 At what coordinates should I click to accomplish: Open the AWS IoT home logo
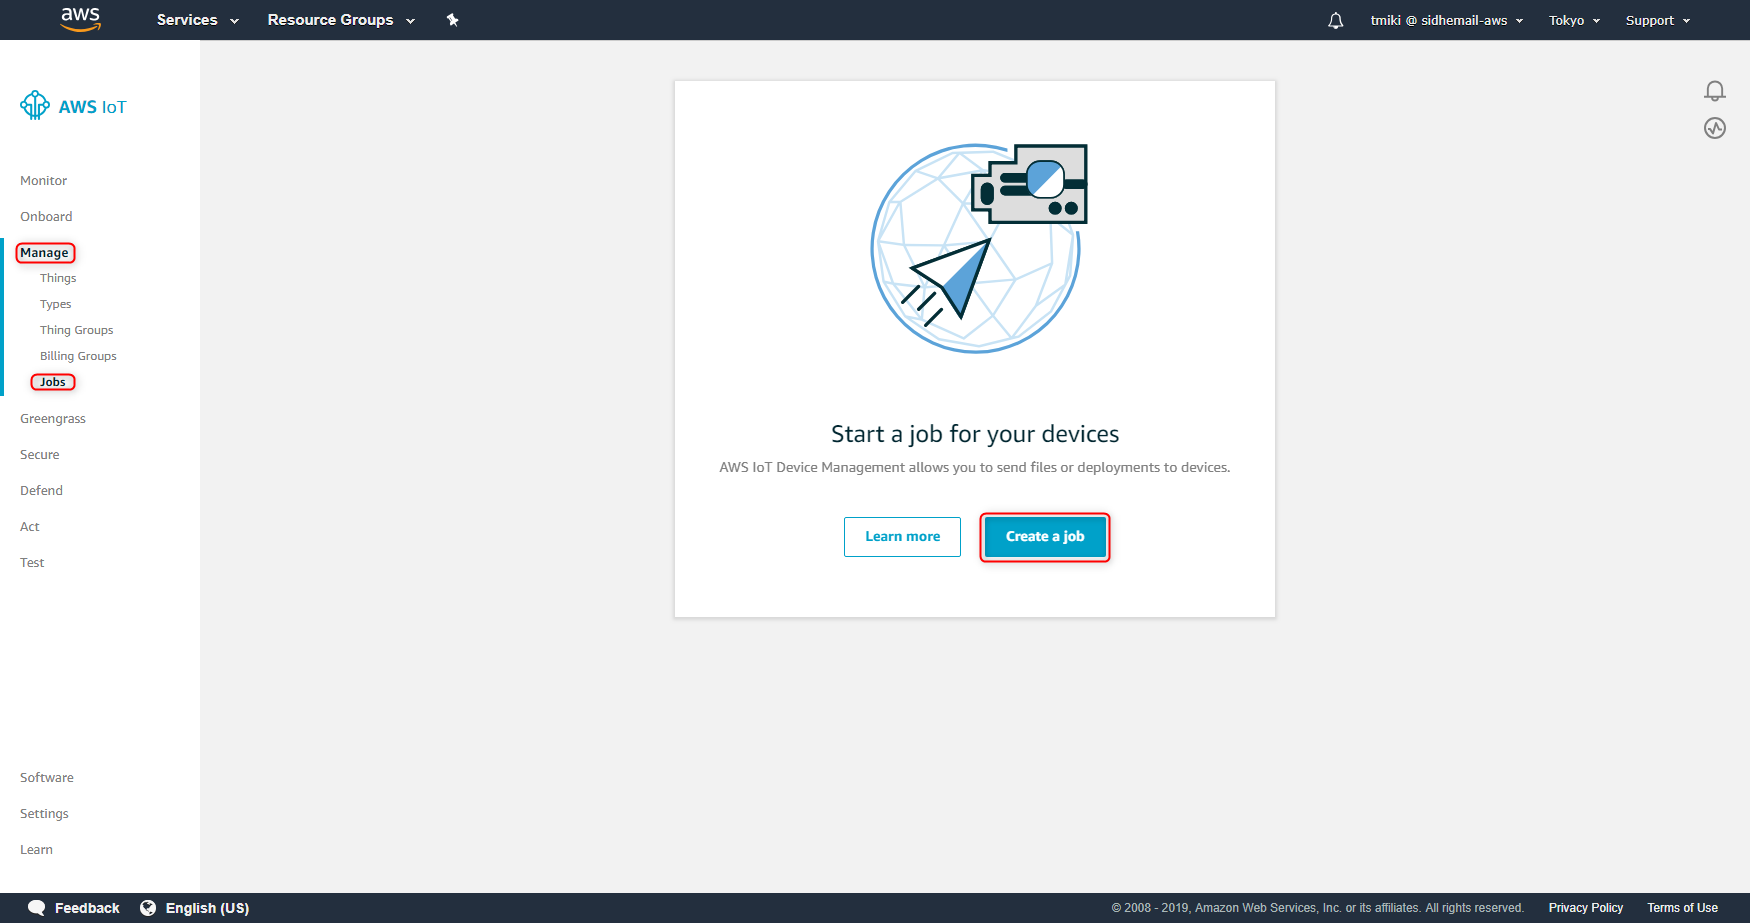coord(73,106)
